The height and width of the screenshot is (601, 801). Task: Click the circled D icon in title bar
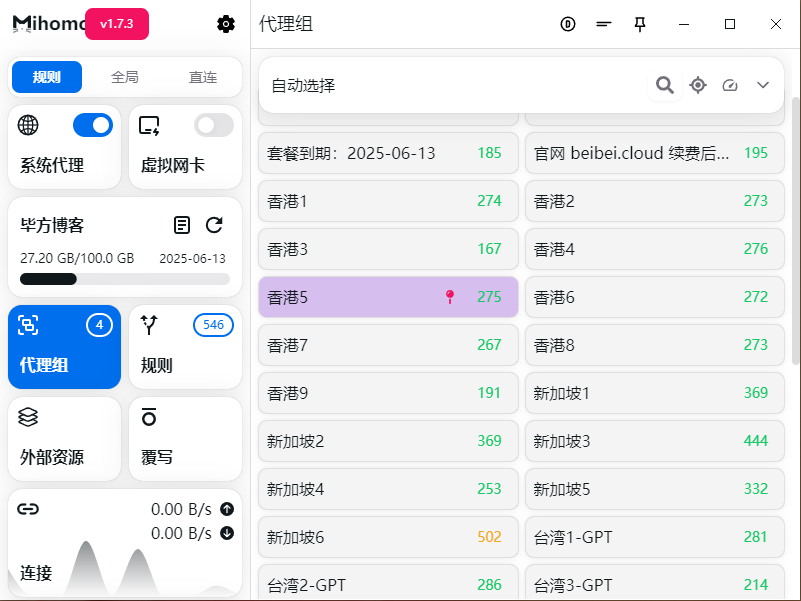point(568,24)
